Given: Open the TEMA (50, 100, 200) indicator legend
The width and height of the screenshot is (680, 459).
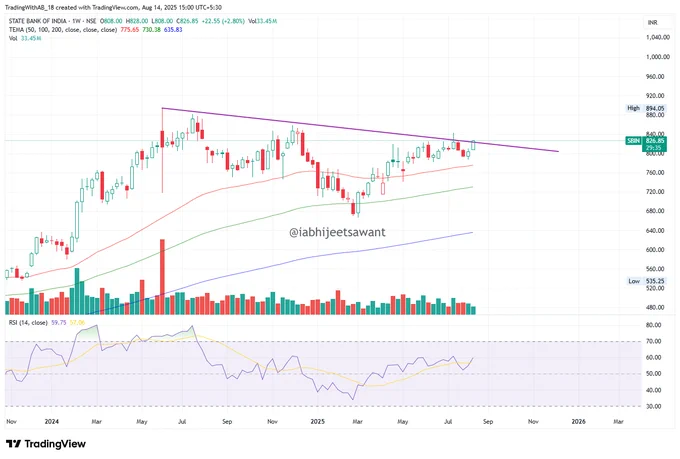Looking at the screenshot, I should click(x=63, y=30).
